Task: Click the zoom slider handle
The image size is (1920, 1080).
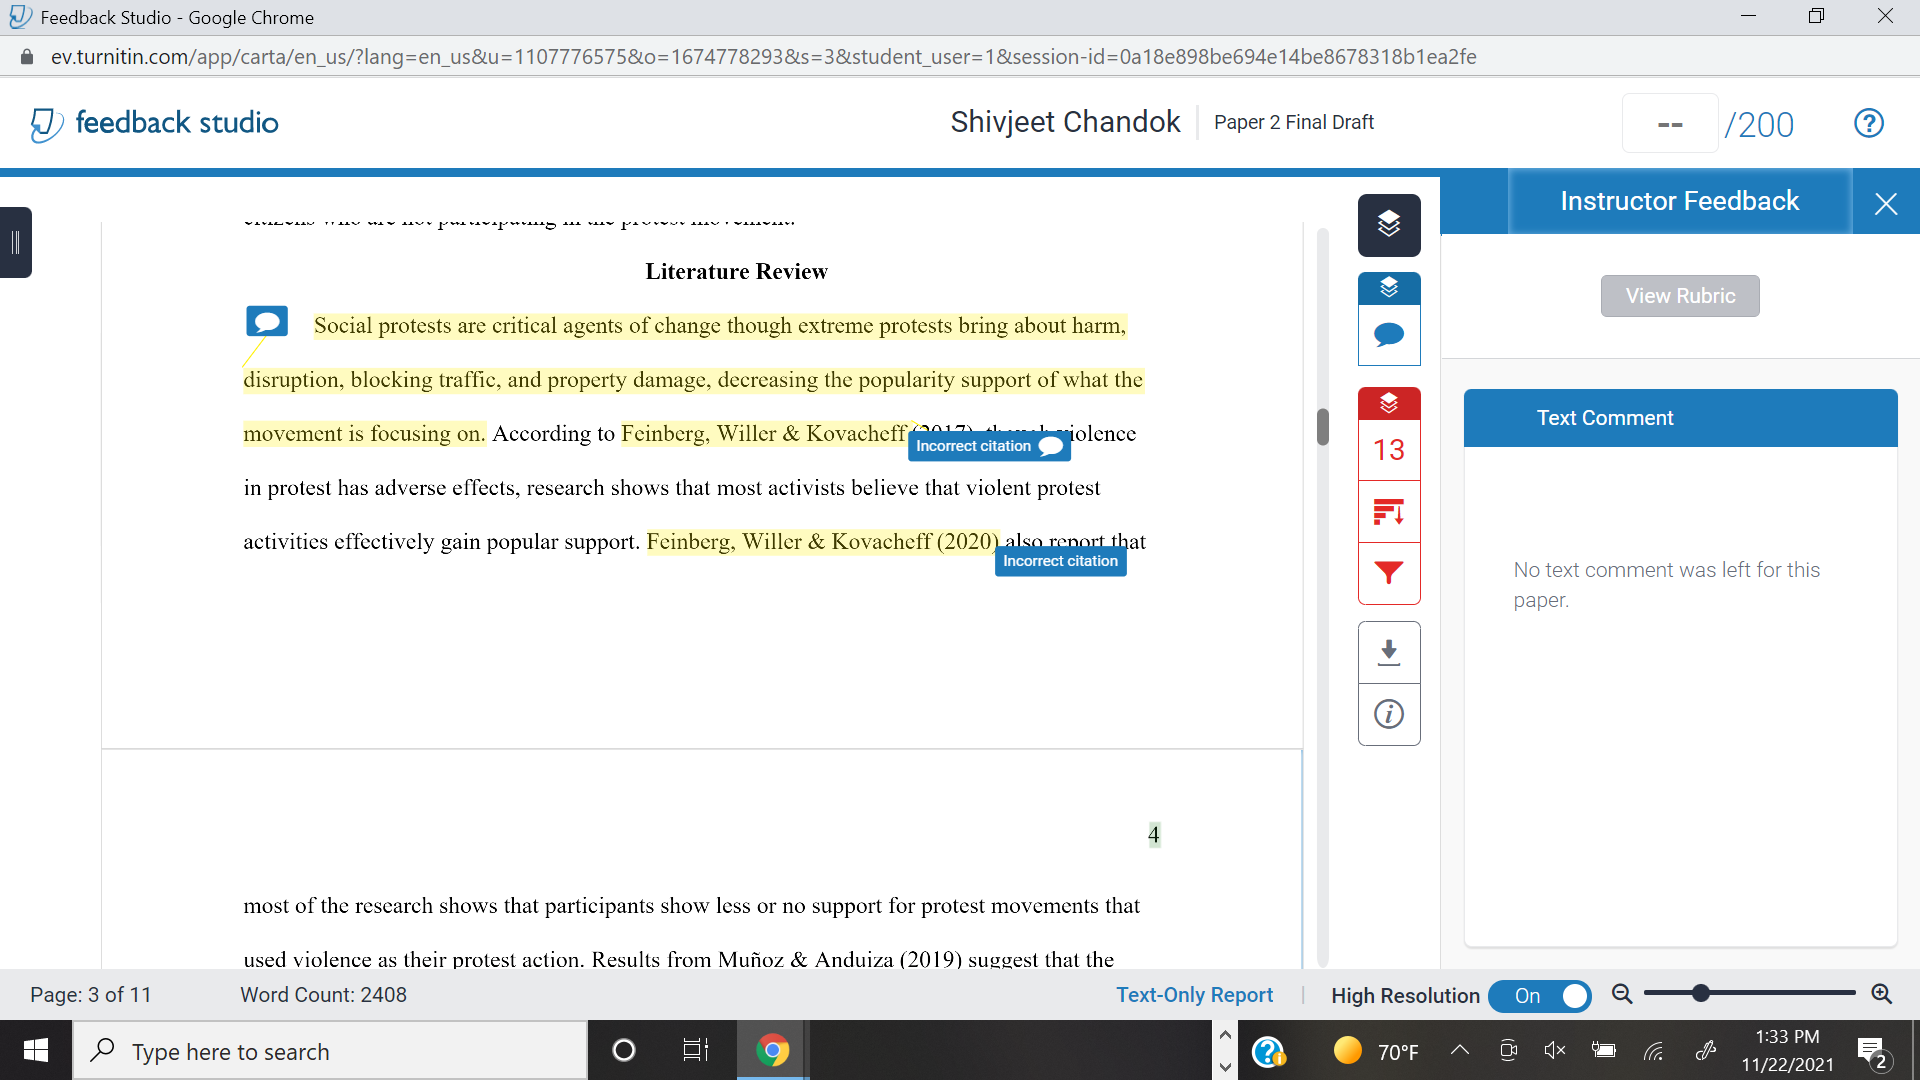Action: 1701,993
